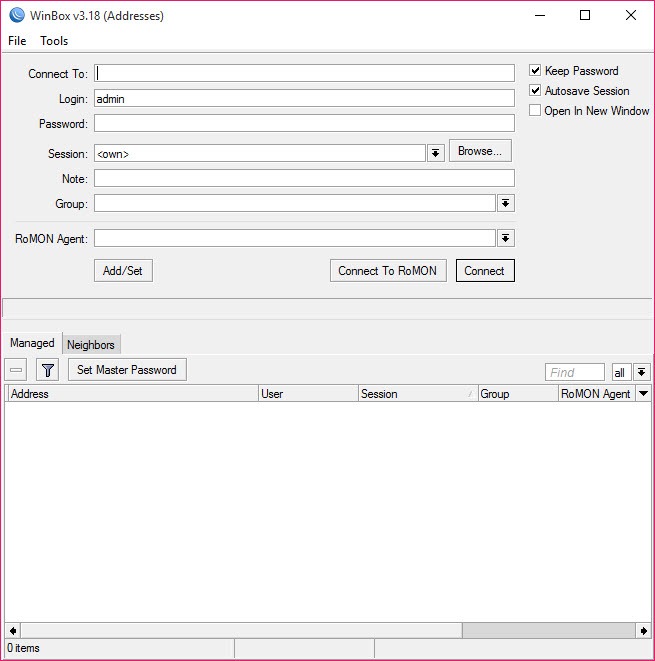Screen dimensions: 655x661
Task: Close the WinBox window
Action: 631,15
